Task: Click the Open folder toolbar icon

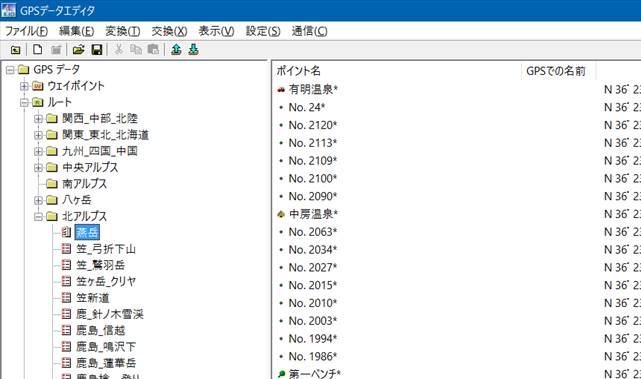Action: pos(78,49)
